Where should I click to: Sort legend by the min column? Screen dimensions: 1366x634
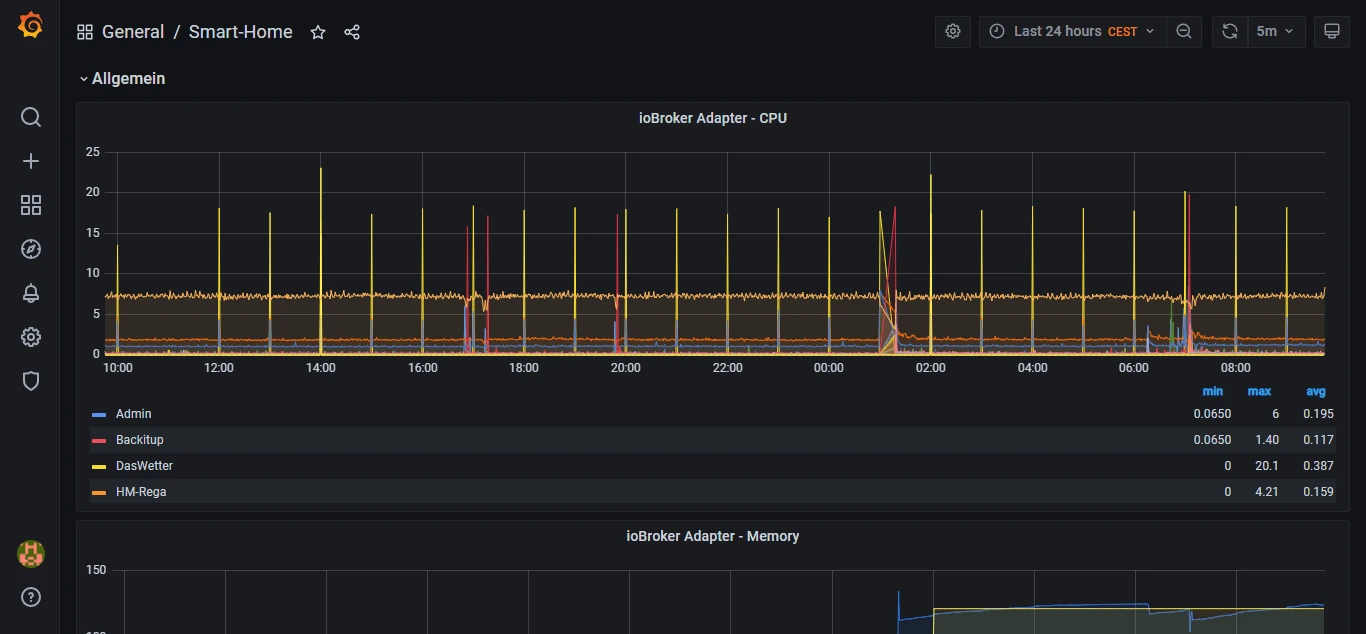point(1212,391)
